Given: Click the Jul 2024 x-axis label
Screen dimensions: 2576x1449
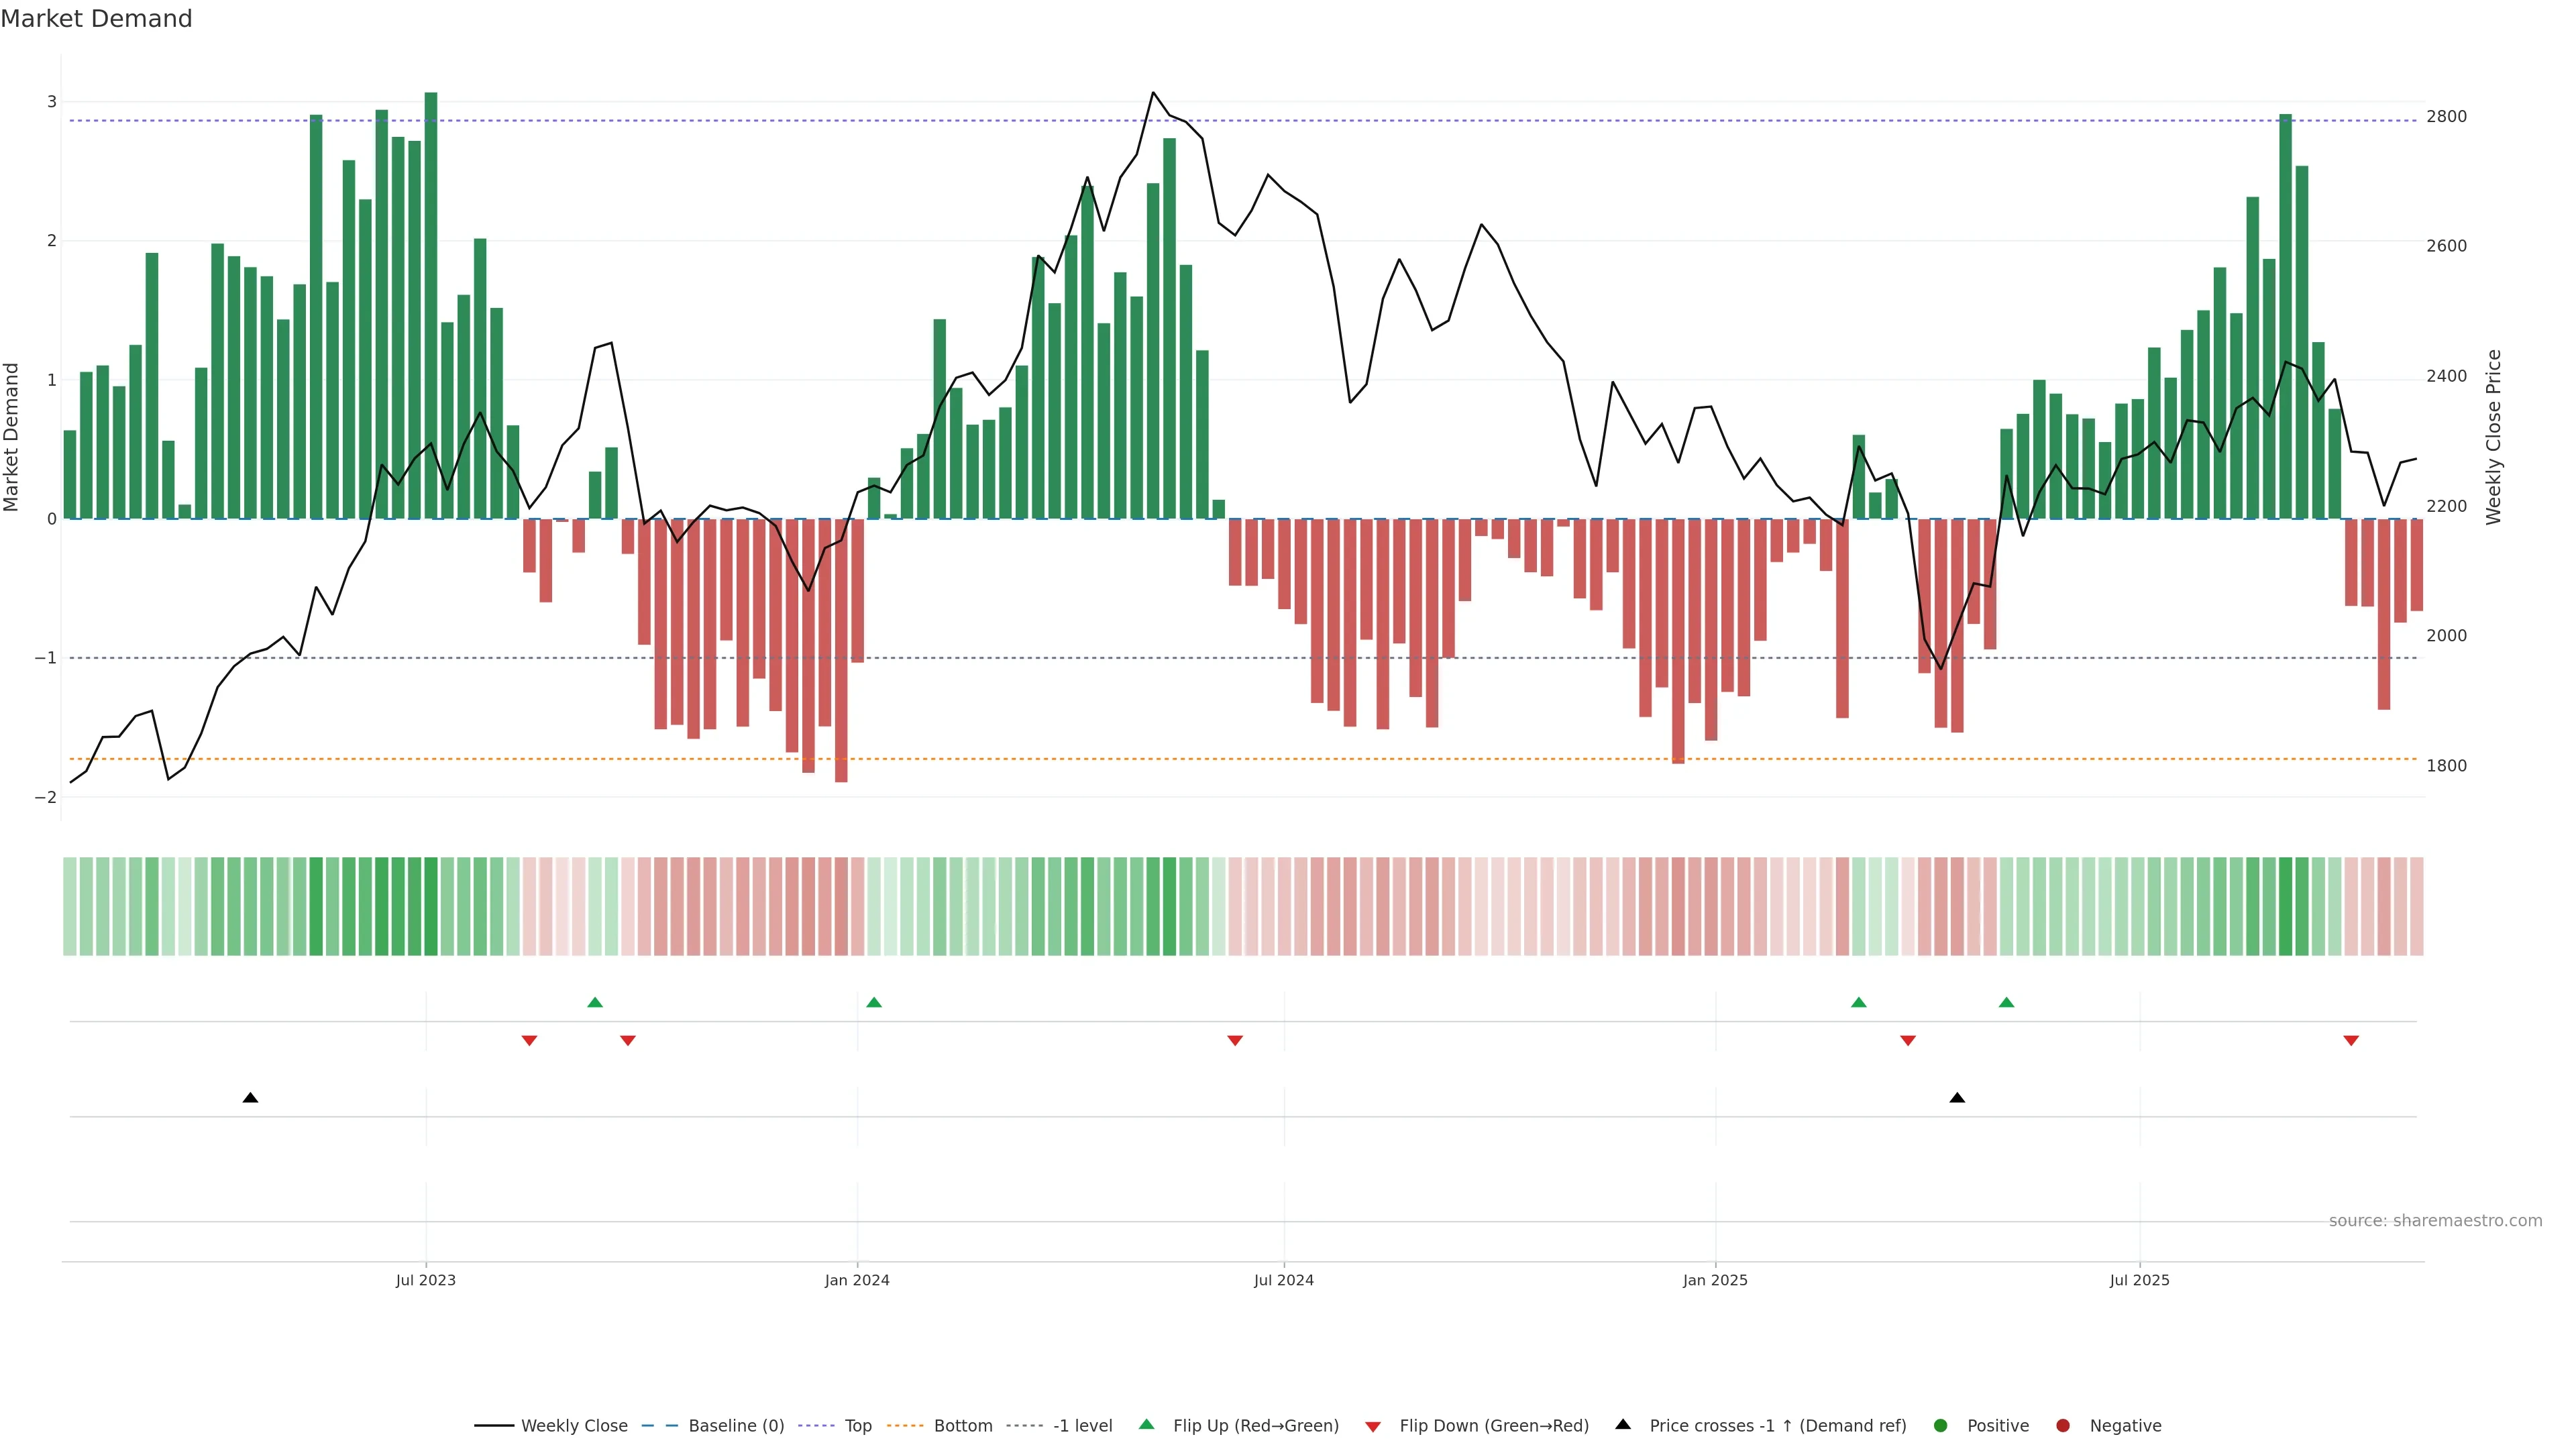Looking at the screenshot, I should click(x=1284, y=1280).
